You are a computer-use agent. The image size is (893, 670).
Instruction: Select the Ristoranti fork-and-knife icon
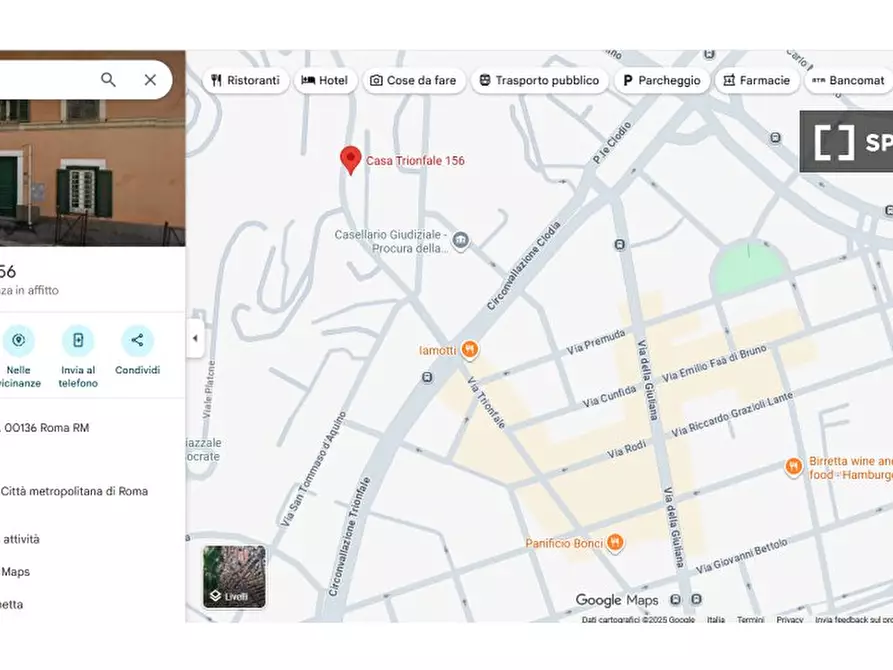pos(216,80)
